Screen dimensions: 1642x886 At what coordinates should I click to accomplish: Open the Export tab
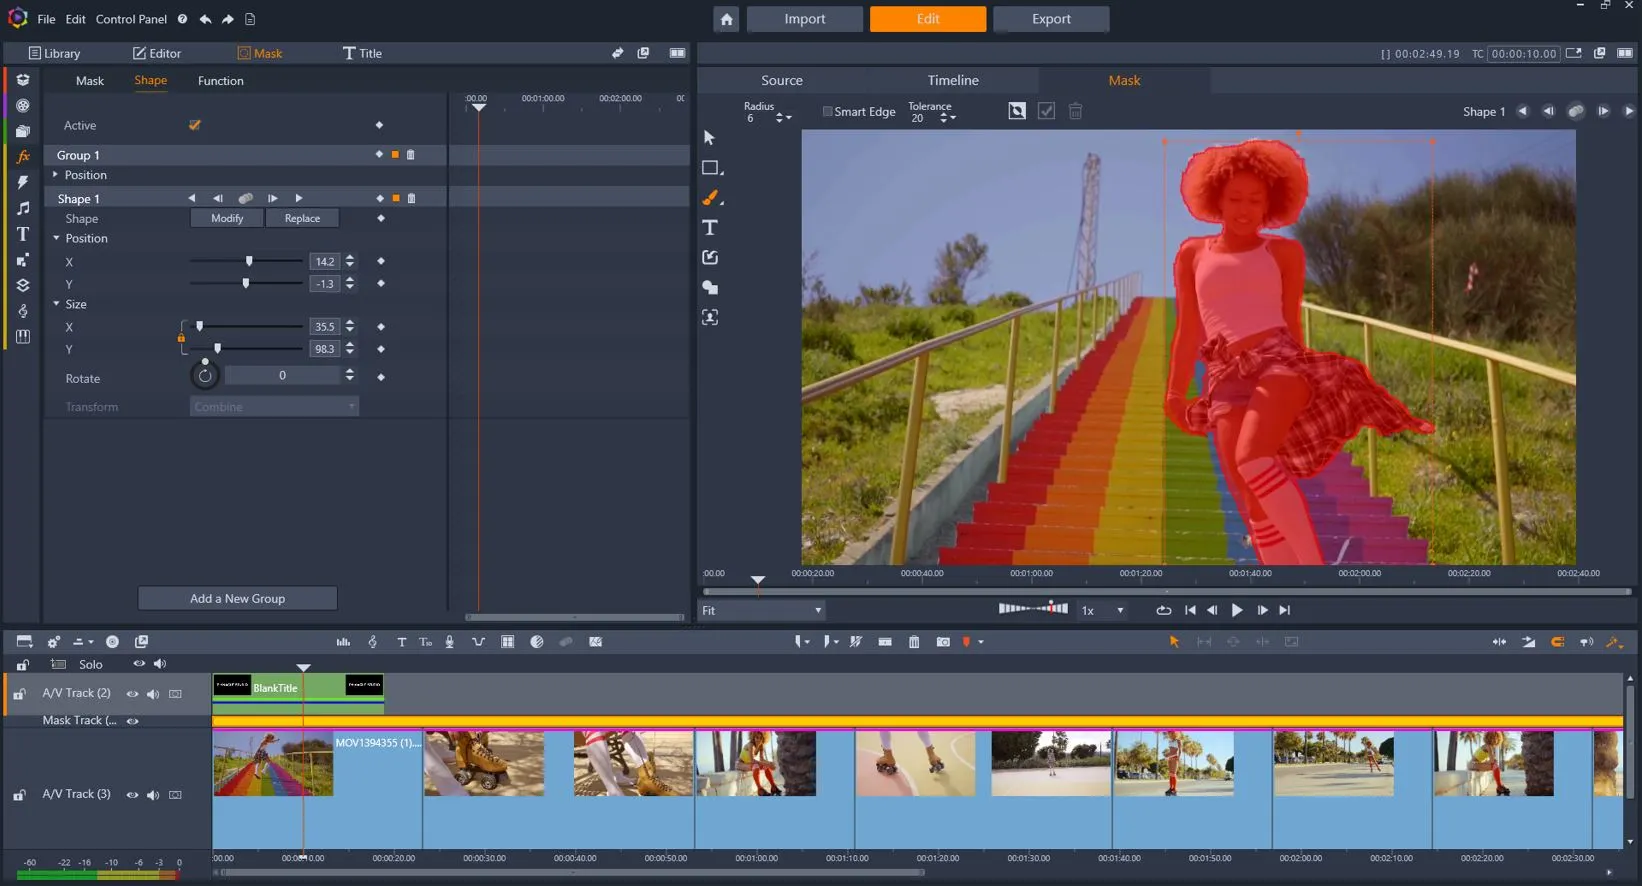pos(1051,19)
